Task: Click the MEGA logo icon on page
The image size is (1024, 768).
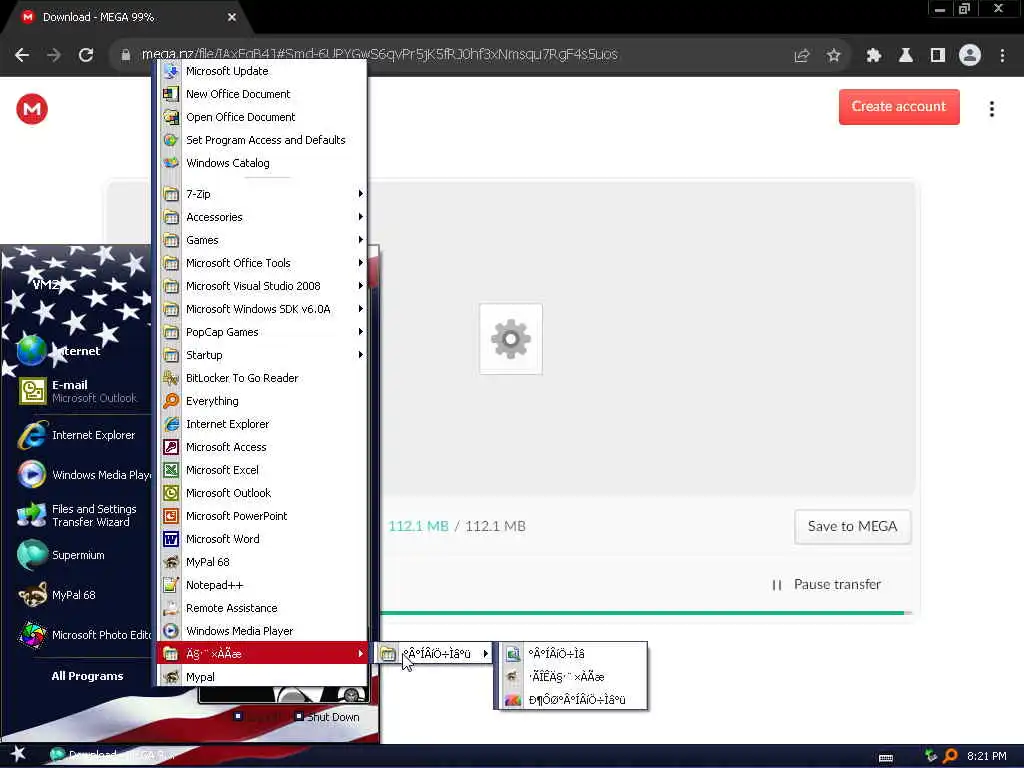Action: (x=32, y=109)
